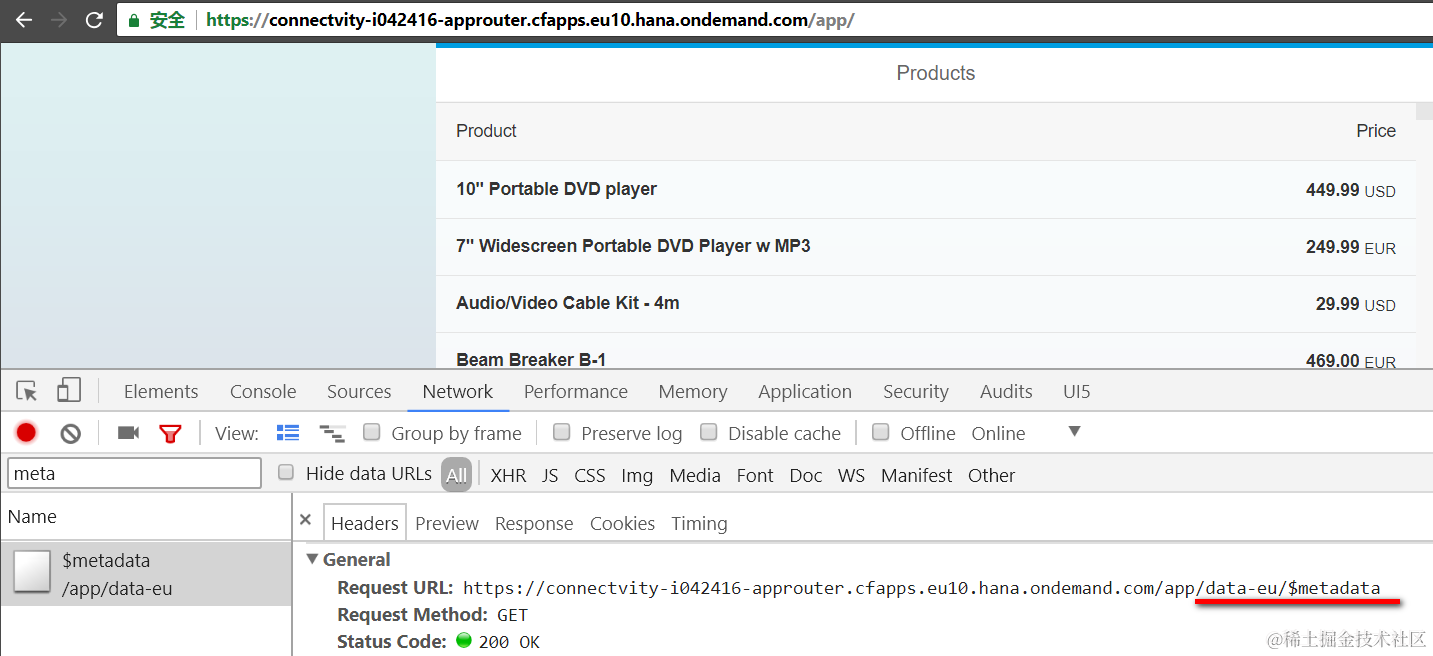Filter requests by Media
The image size is (1433, 656).
coord(695,475)
